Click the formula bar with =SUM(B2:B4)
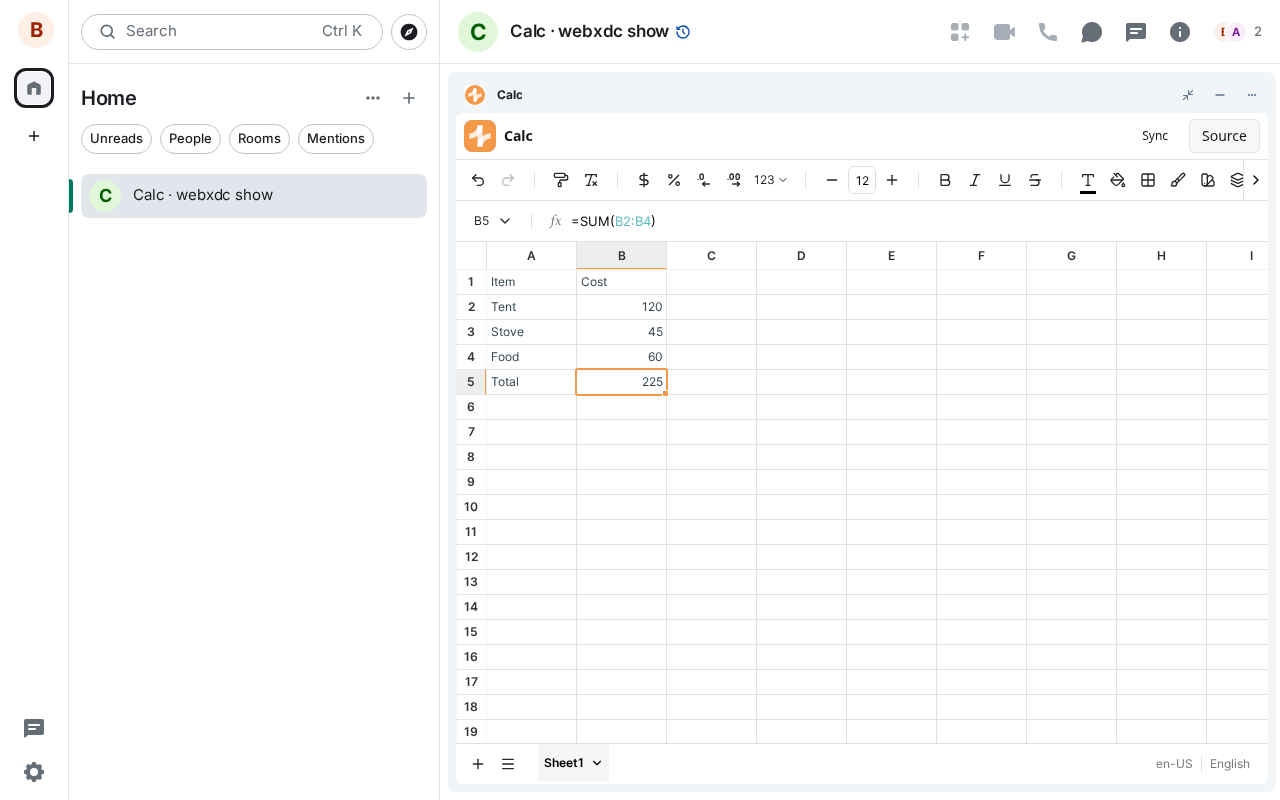Image resolution: width=1280 pixels, height=800 pixels. click(x=915, y=221)
